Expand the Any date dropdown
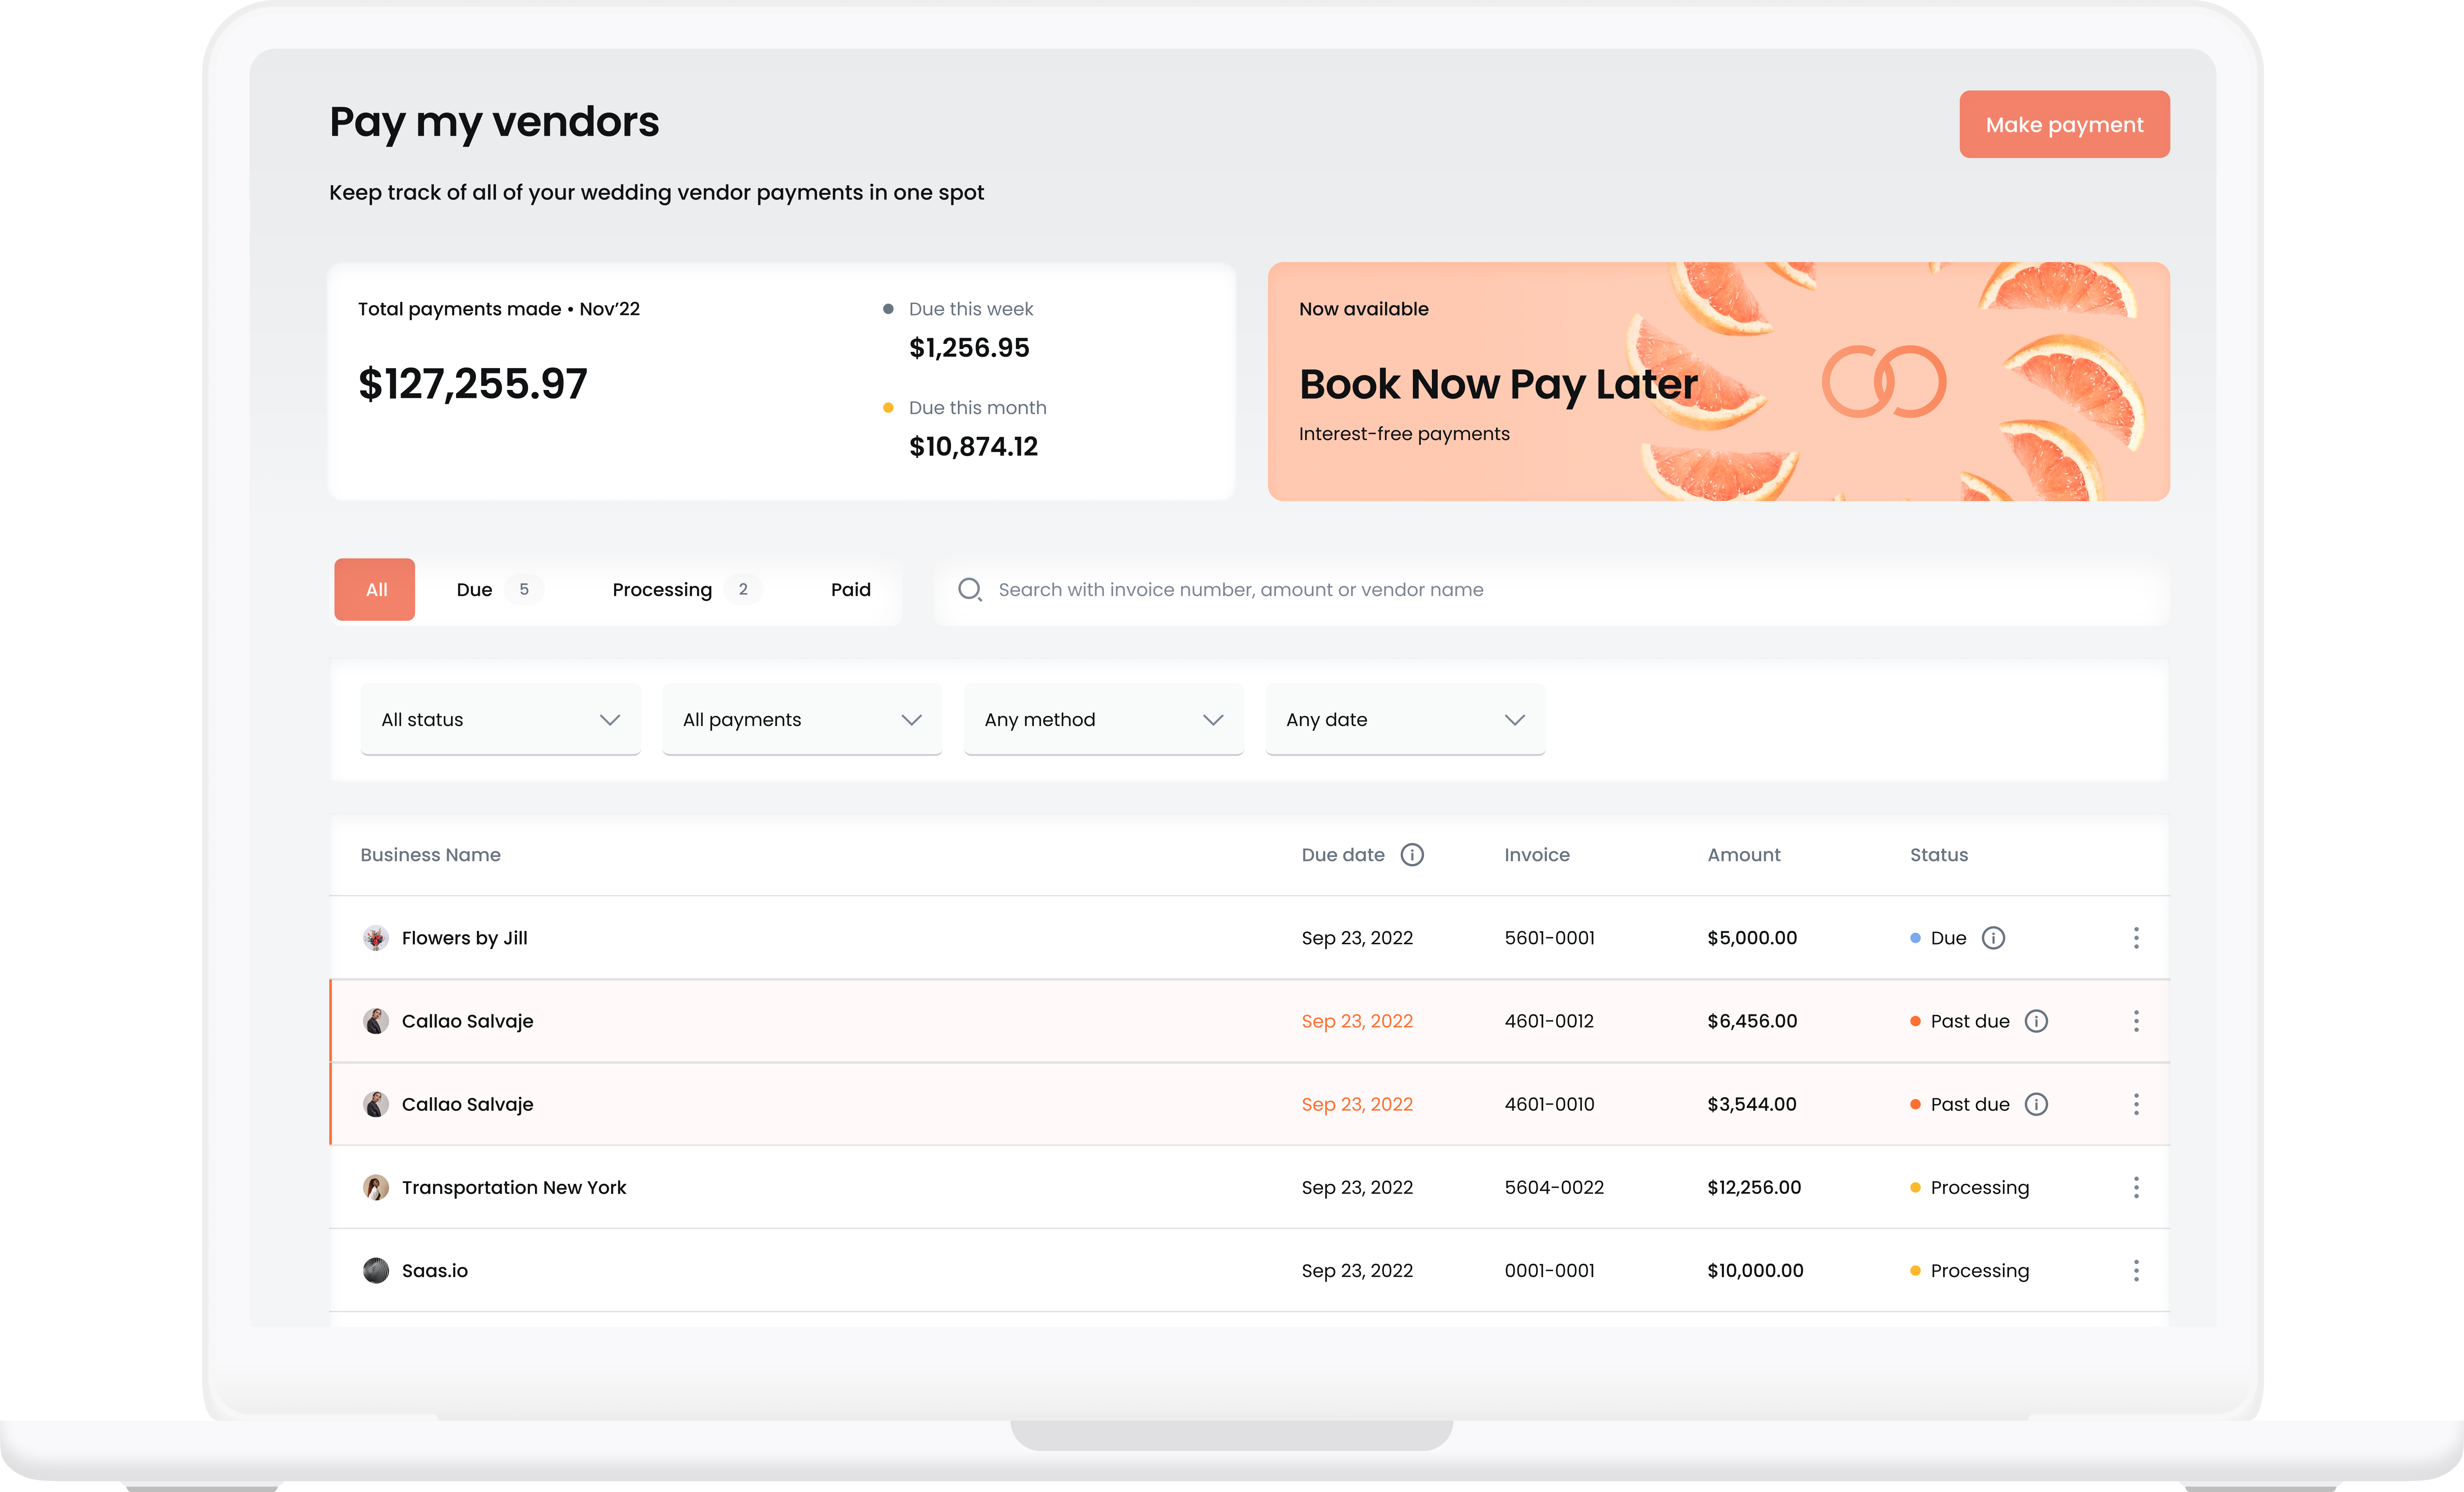 [x=1405, y=719]
